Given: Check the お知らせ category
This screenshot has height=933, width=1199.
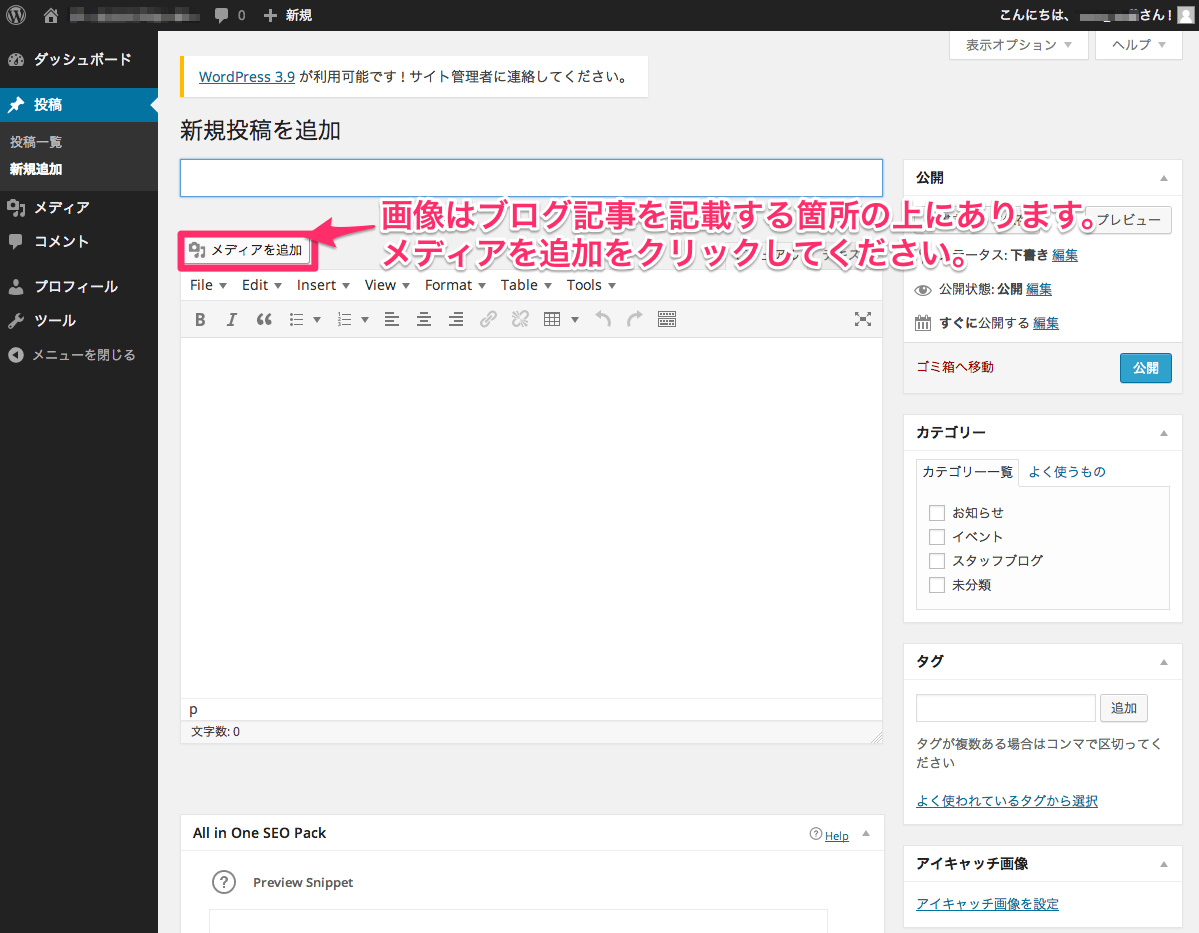Looking at the screenshot, I should (937, 513).
